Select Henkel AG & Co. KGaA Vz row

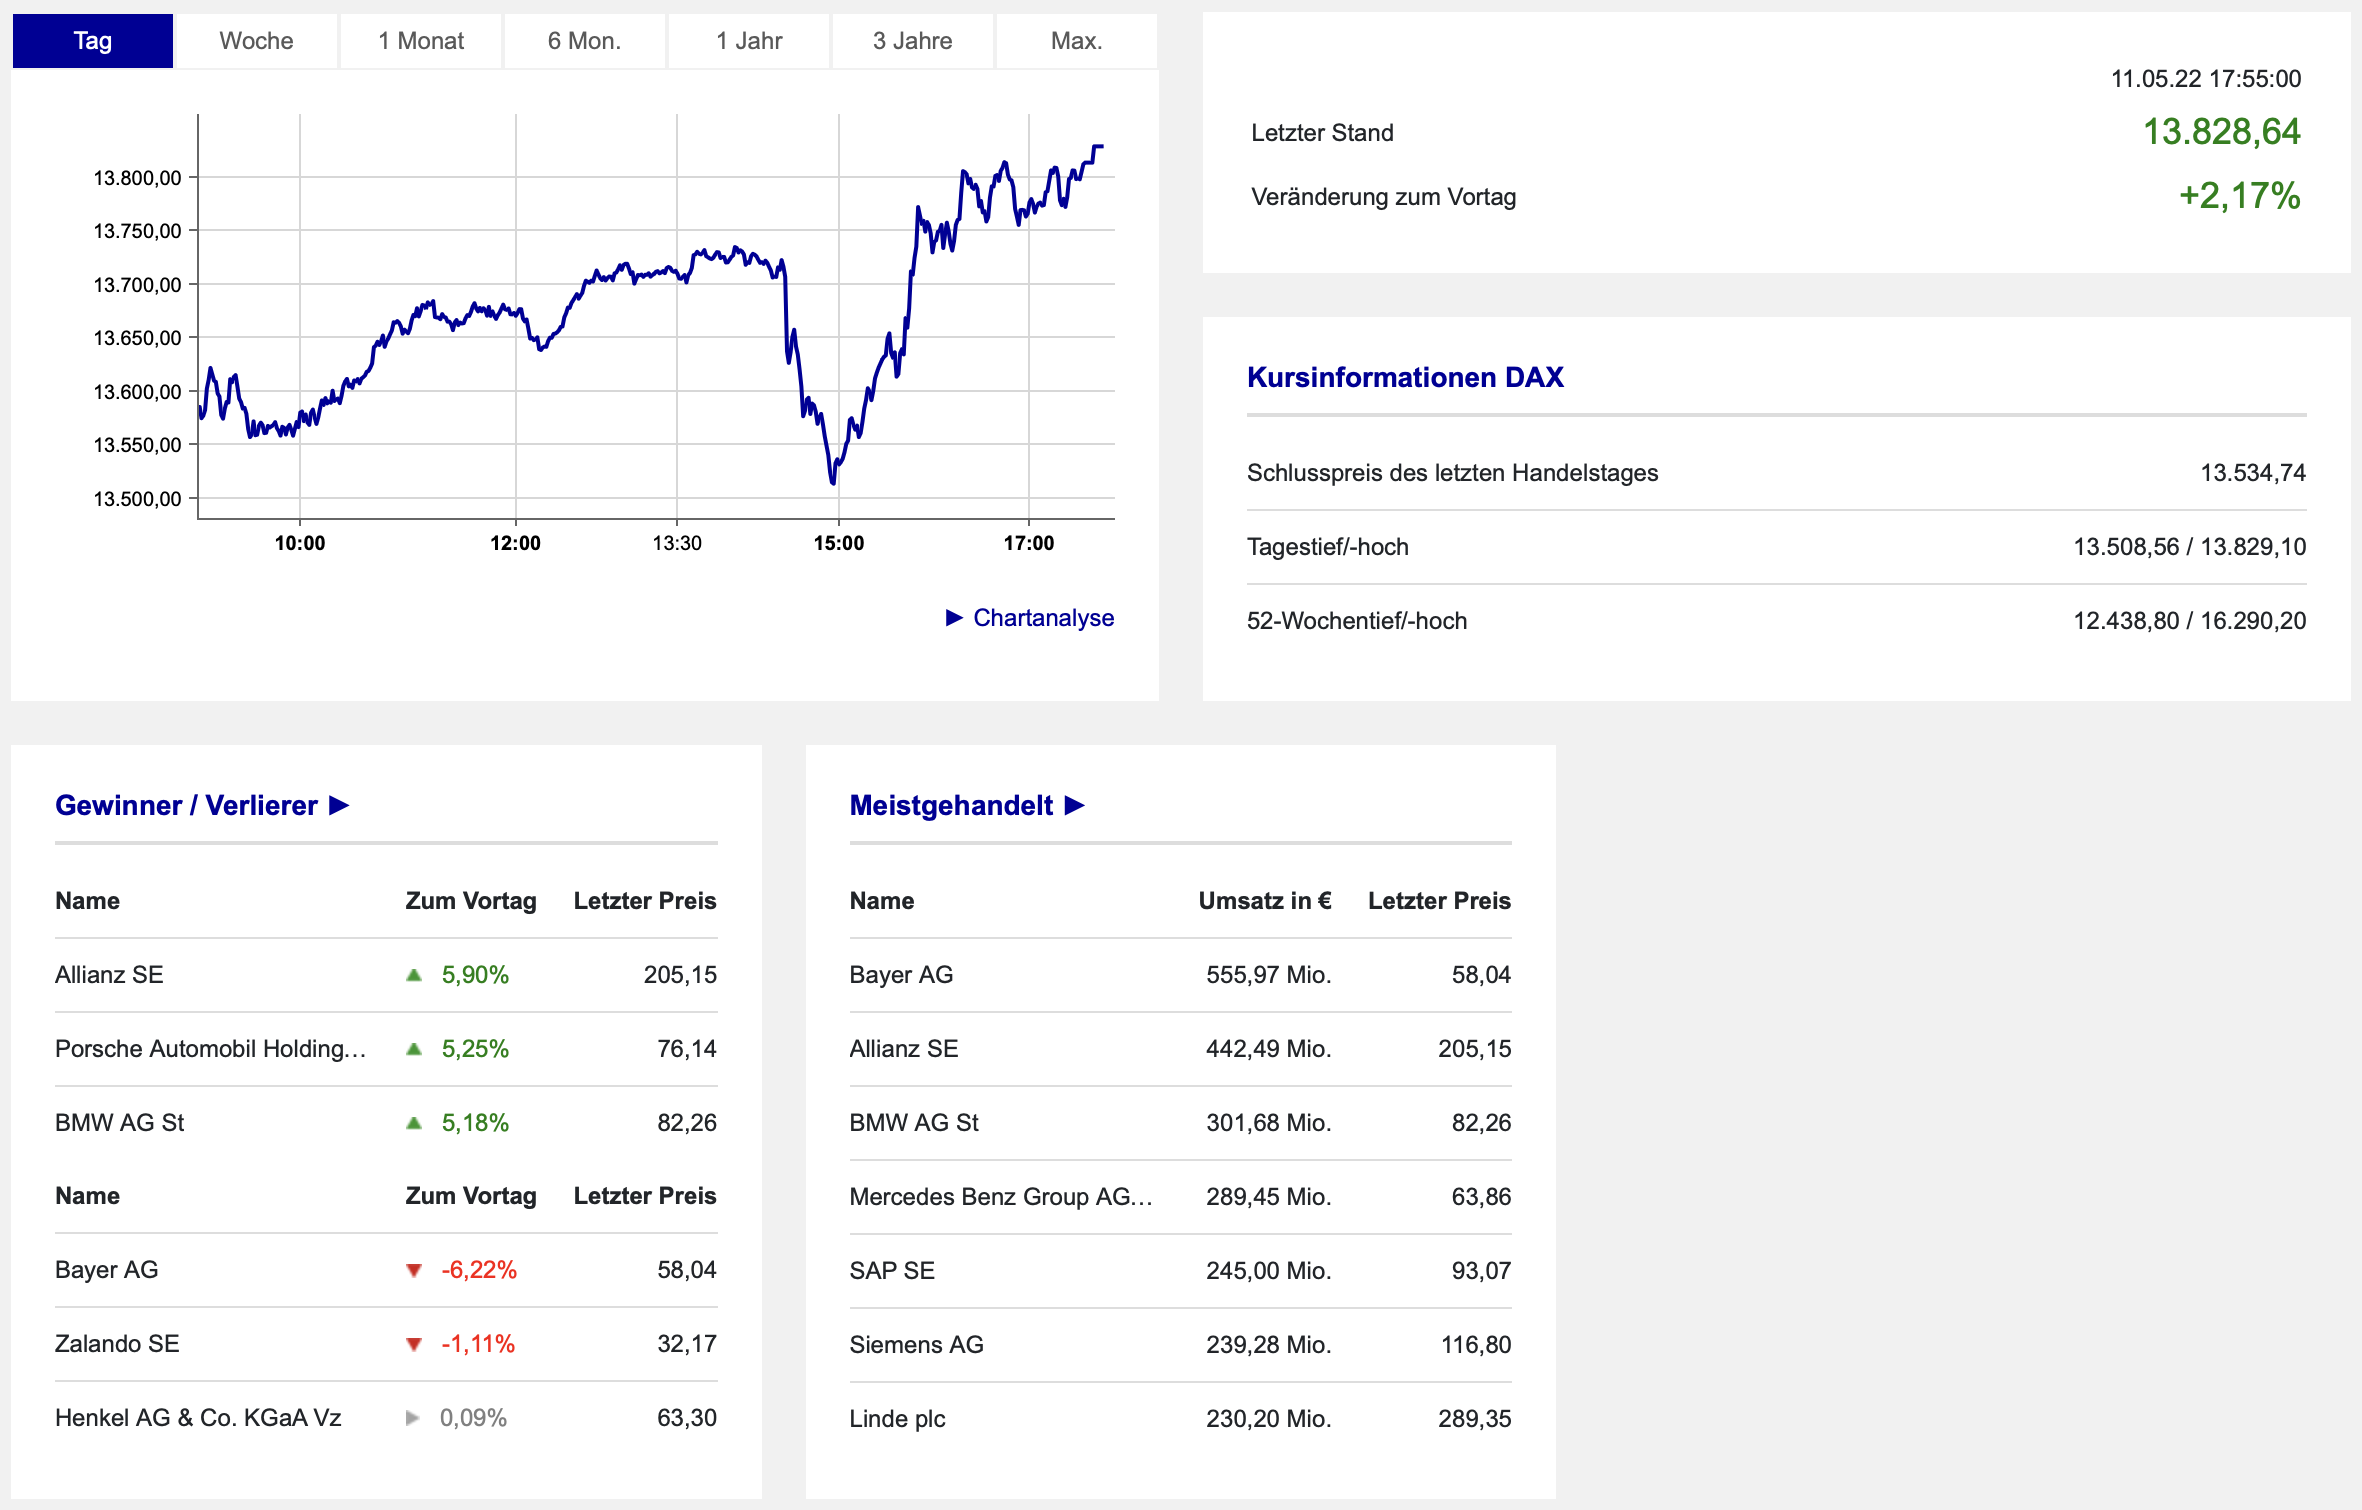click(386, 1418)
